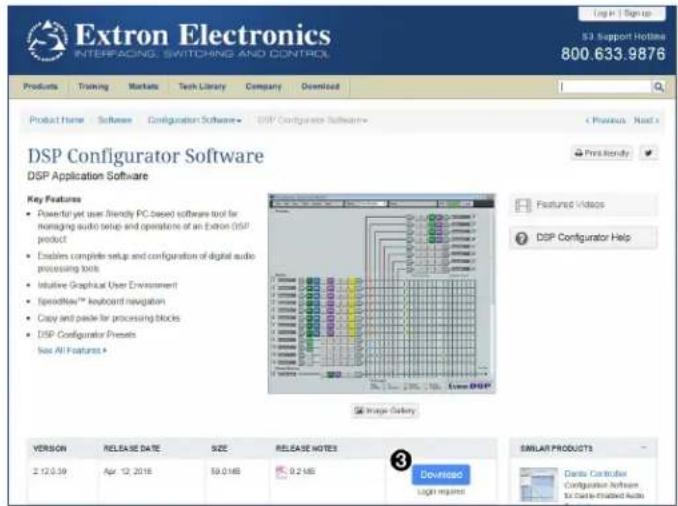Open the Download menu
Viewport: 678px width, 506px height.
pyautogui.click(x=320, y=86)
